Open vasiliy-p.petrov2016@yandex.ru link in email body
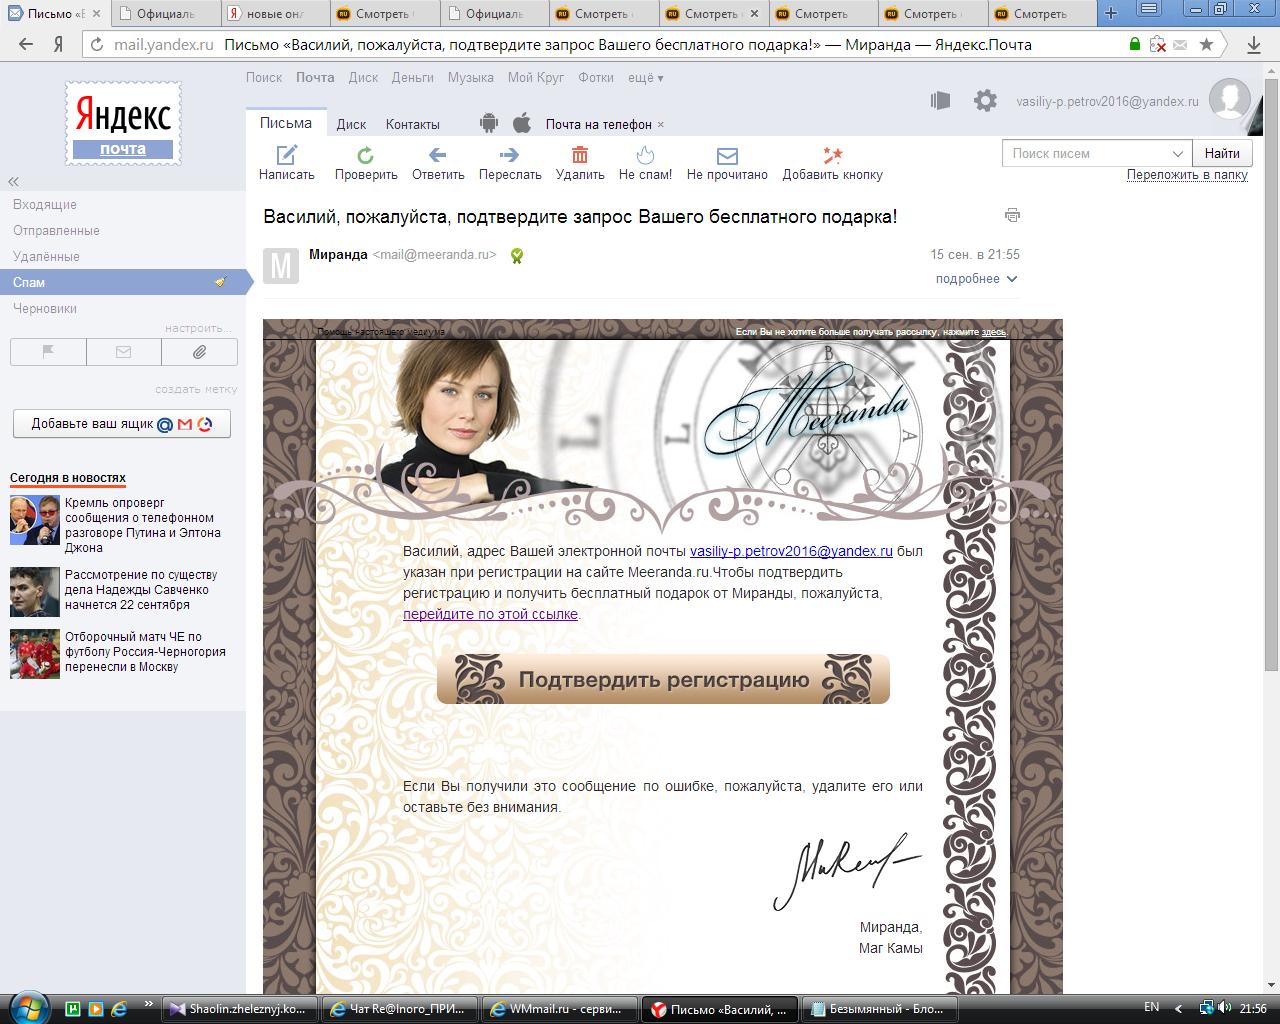The width and height of the screenshot is (1280, 1024). tap(791, 551)
